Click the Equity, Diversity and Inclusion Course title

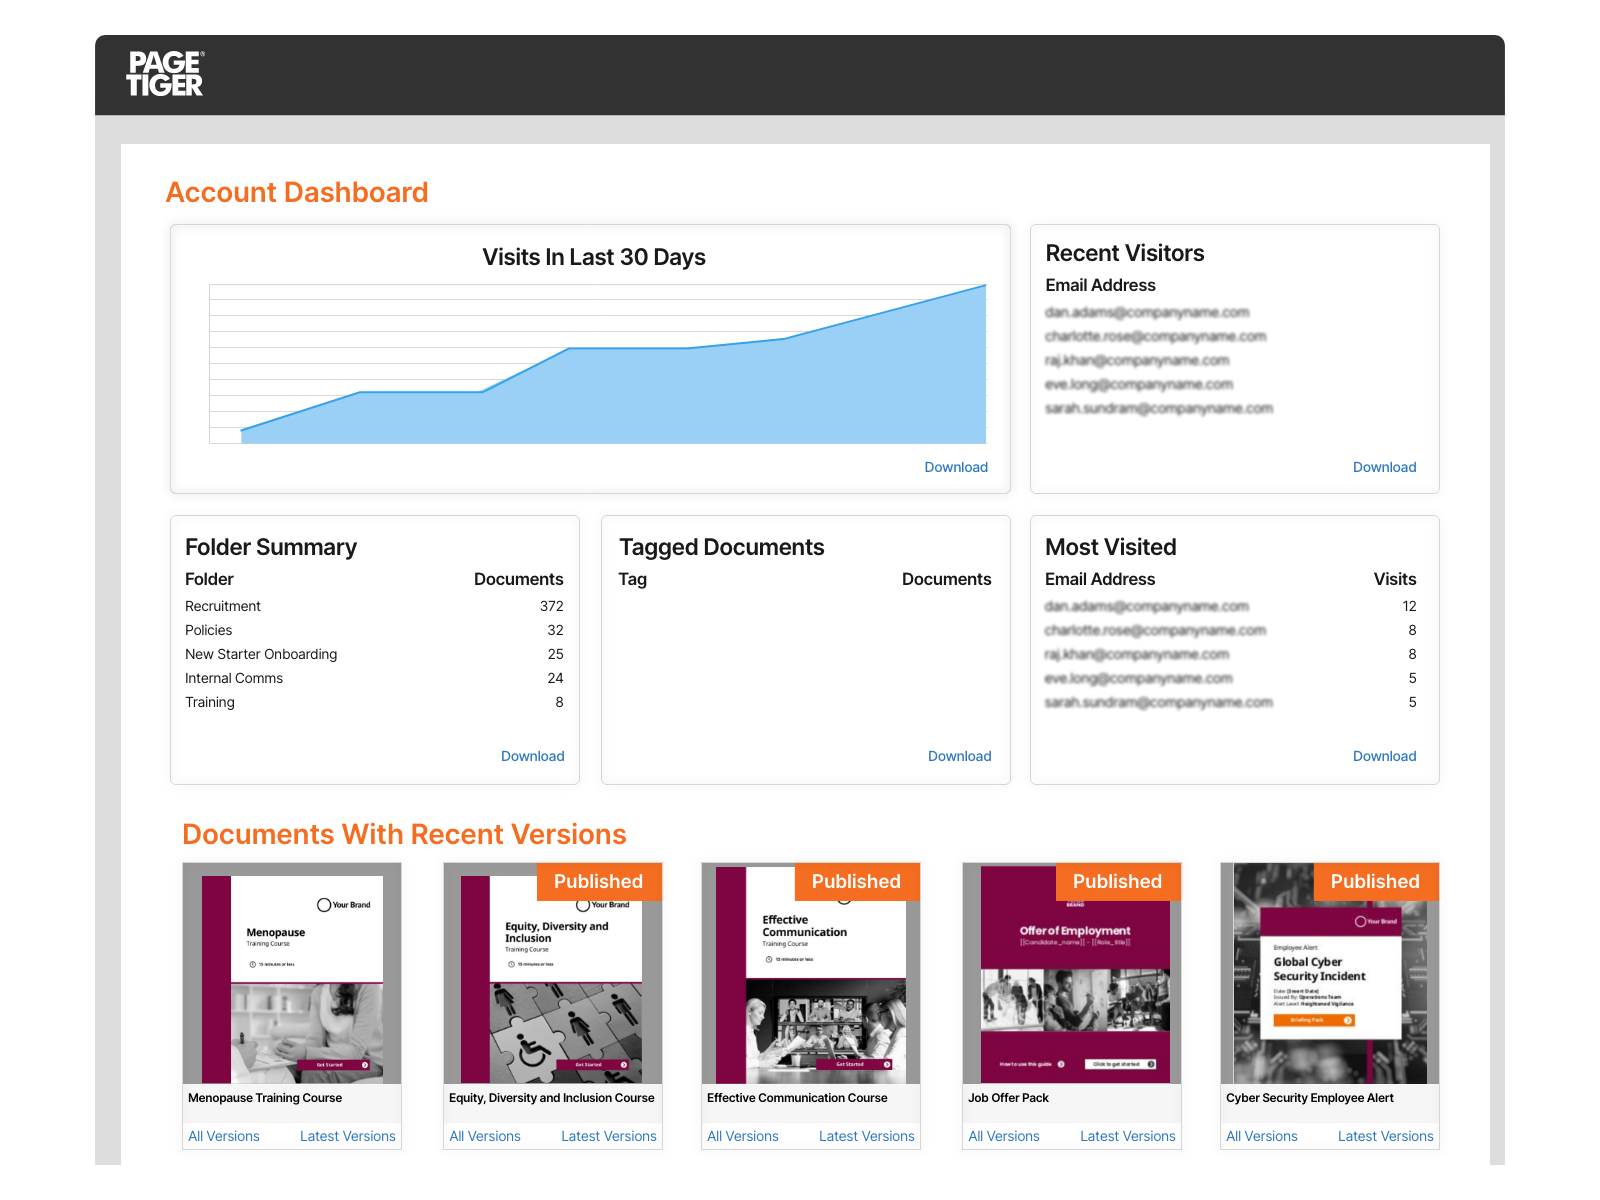pos(552,1098)
